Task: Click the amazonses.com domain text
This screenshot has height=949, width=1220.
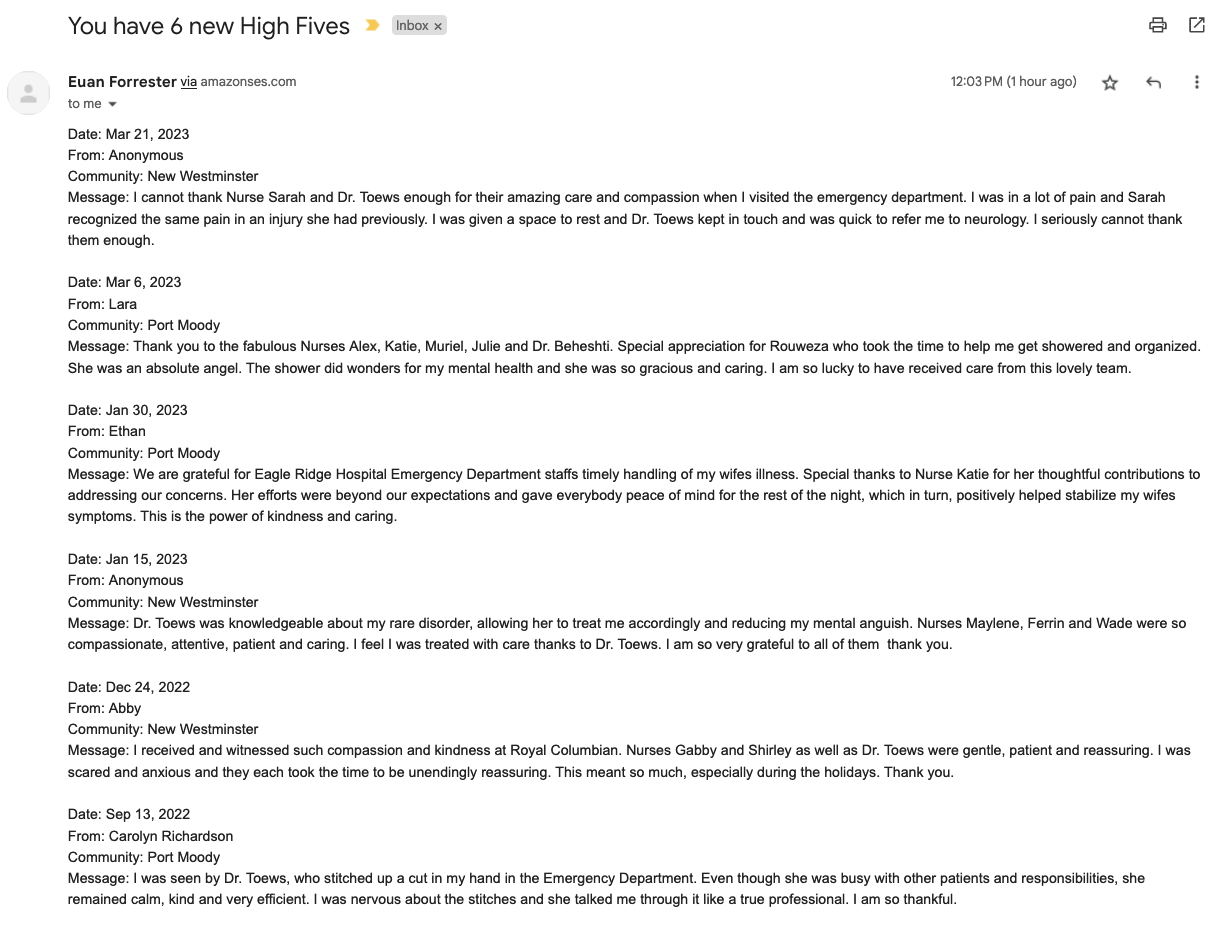Action: (x=248, y=82)
